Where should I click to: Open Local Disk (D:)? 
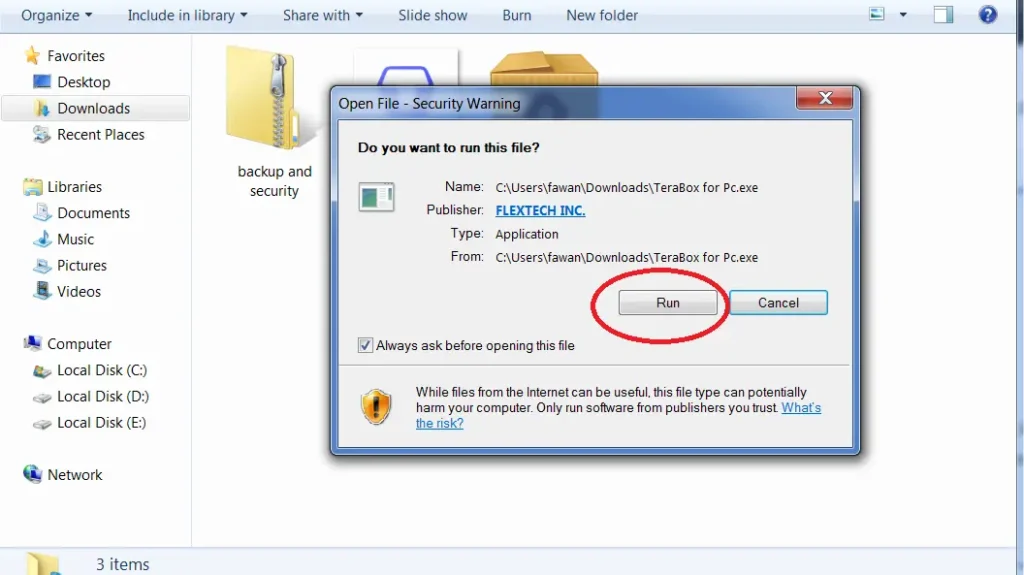point(103,396)
